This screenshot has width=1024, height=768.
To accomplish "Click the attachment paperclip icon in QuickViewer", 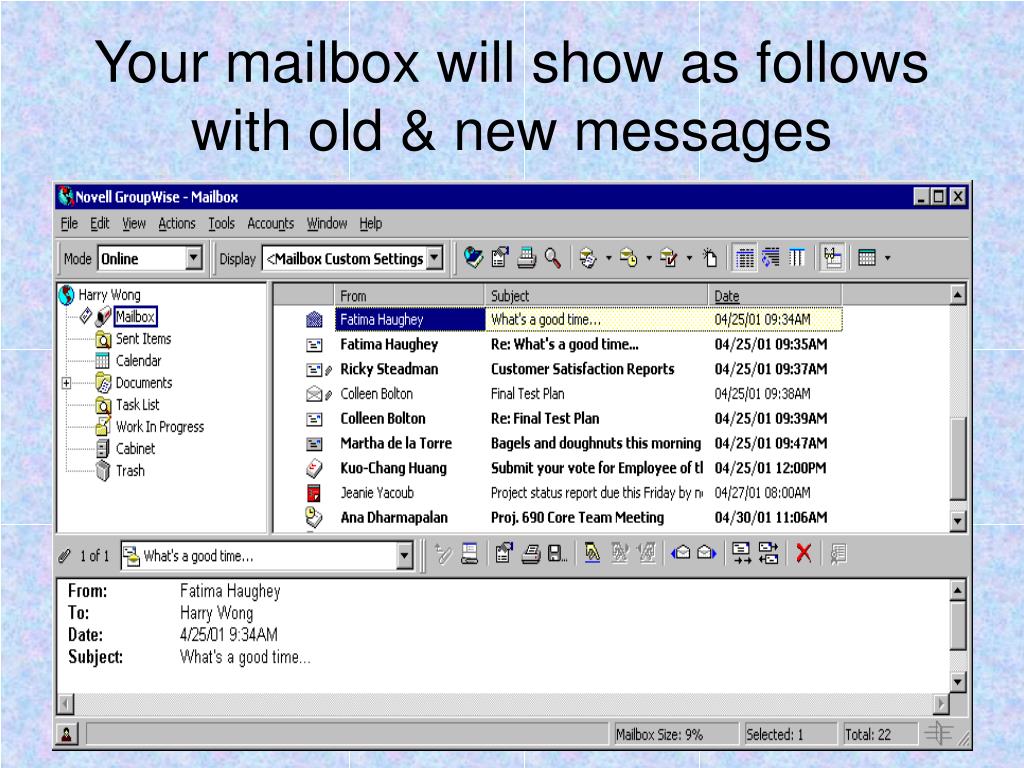I will 64,556.
